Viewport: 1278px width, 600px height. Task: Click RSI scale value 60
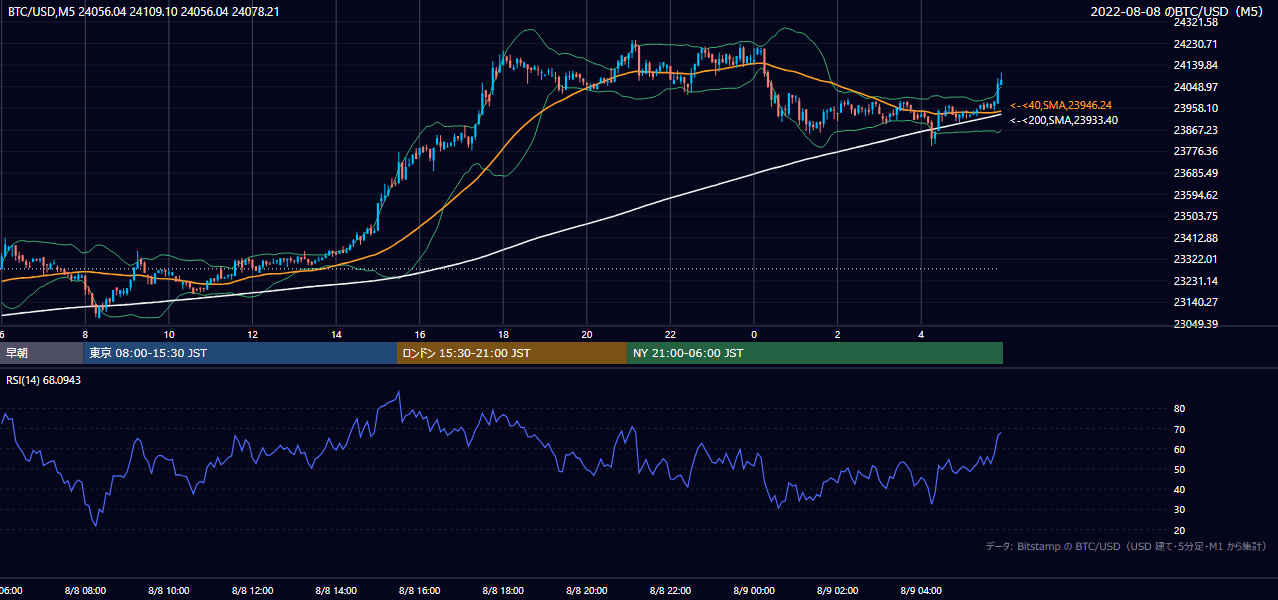(1179, 449)
